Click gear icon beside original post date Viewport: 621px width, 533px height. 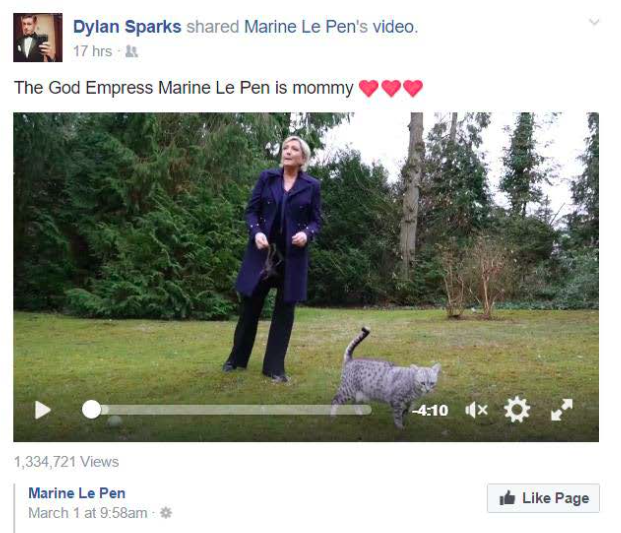tap(166, 513)
